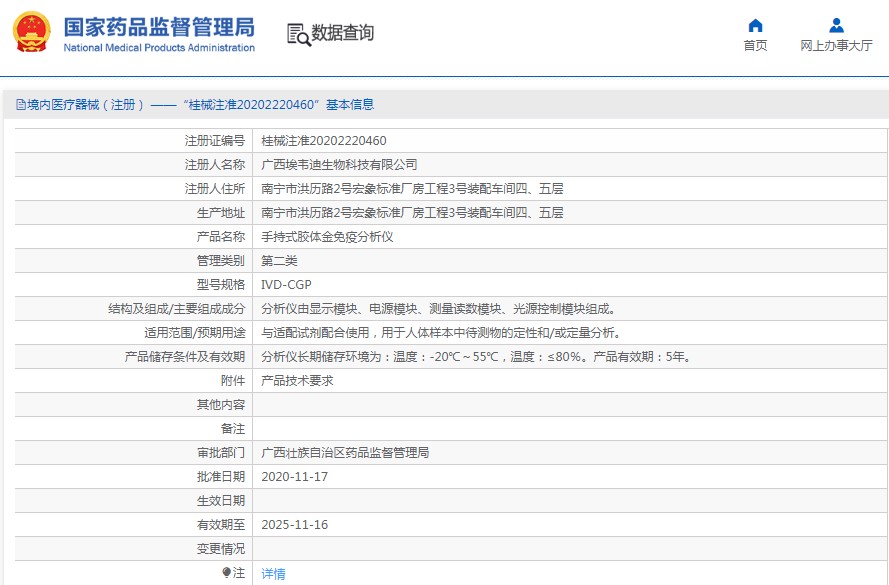Screen dimensions: 889x585
Task: Click the 型号规格 label
Action: (221, 285)
